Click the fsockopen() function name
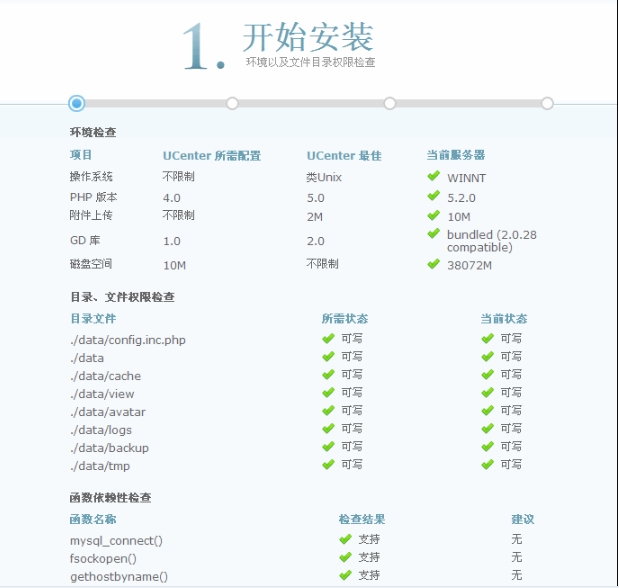The height and width of the screenshot is (588, 619). pos(103,558)
